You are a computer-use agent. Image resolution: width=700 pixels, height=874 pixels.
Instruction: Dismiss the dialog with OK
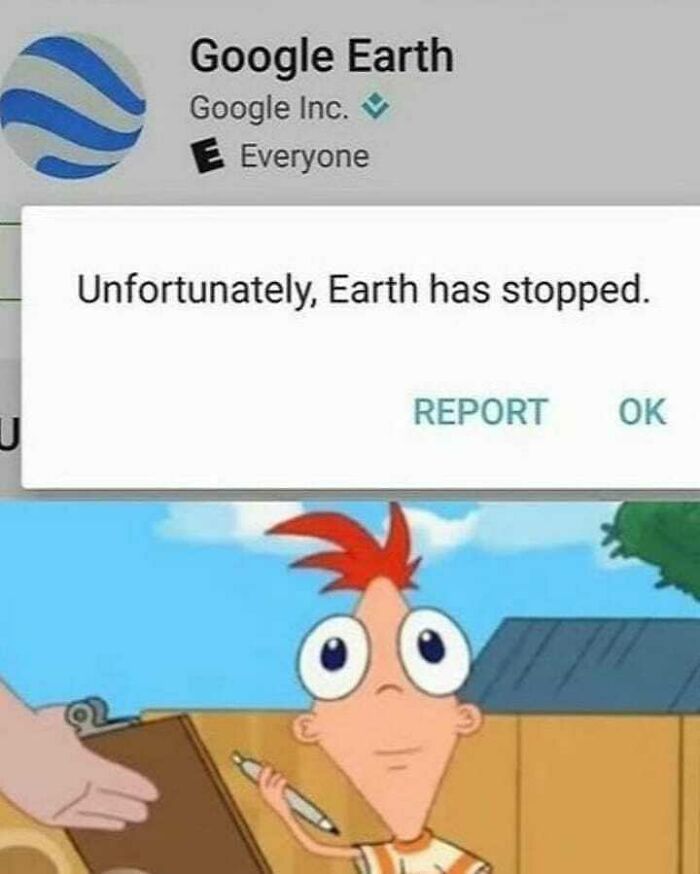642,412
